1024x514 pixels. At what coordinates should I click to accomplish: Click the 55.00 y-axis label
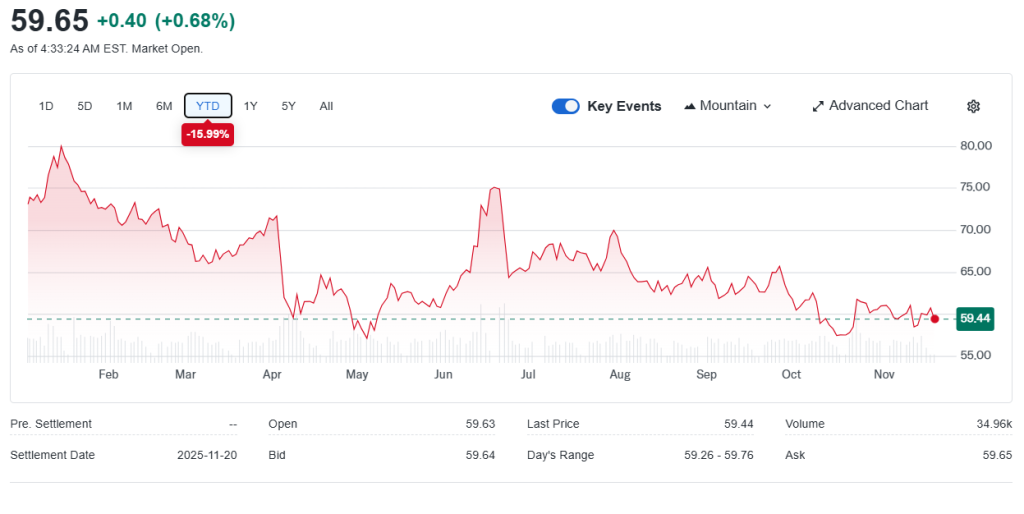(975, 356)
